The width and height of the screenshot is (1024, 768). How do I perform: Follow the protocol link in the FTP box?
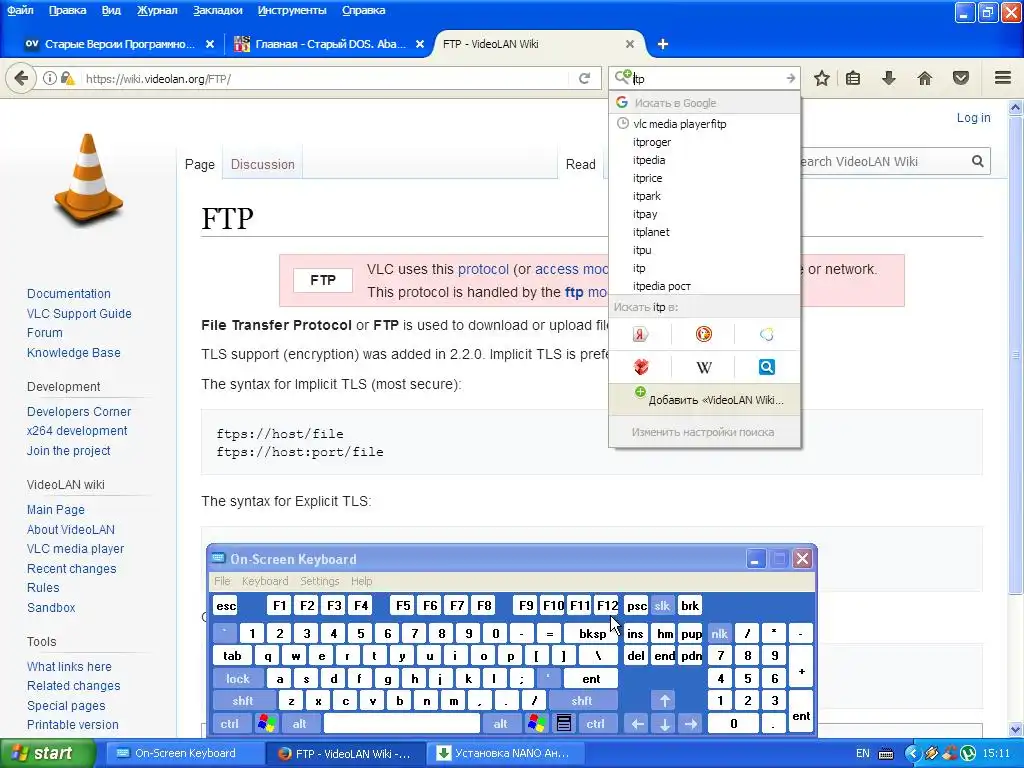pos(483,269)
